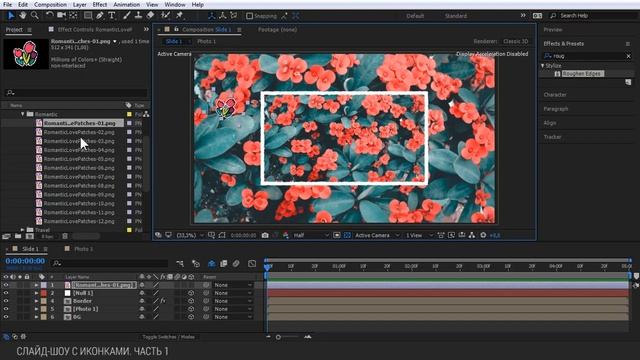Toggle 3D layer switch for Null 1

coord(191,293)
